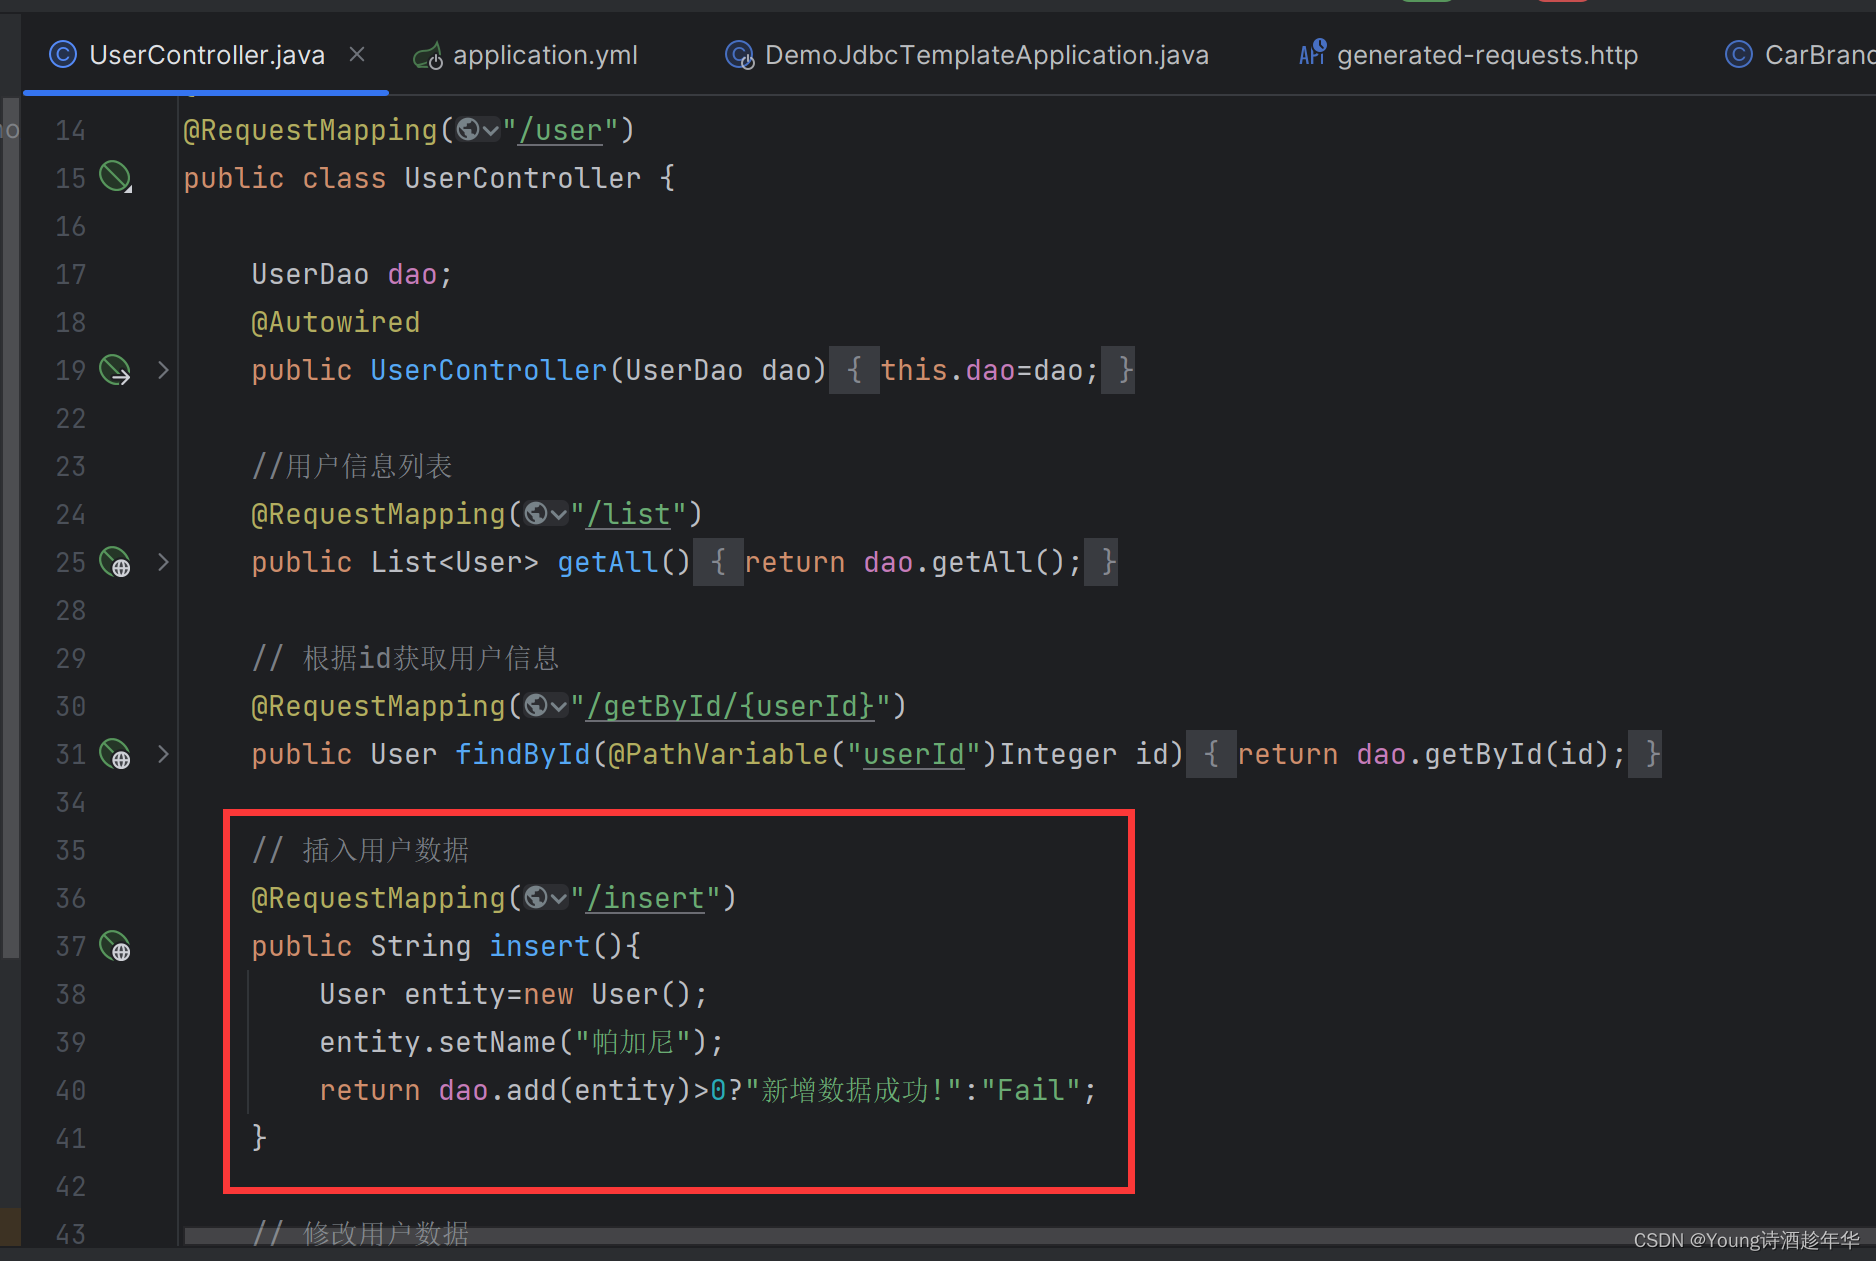Click the Spring gutter icon on constructor line 19
Screen dimensions: 1876x1261
[114, 370]
